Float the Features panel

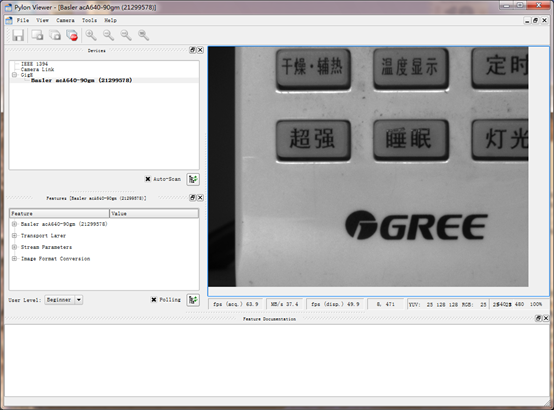click(x=192, y=198)
